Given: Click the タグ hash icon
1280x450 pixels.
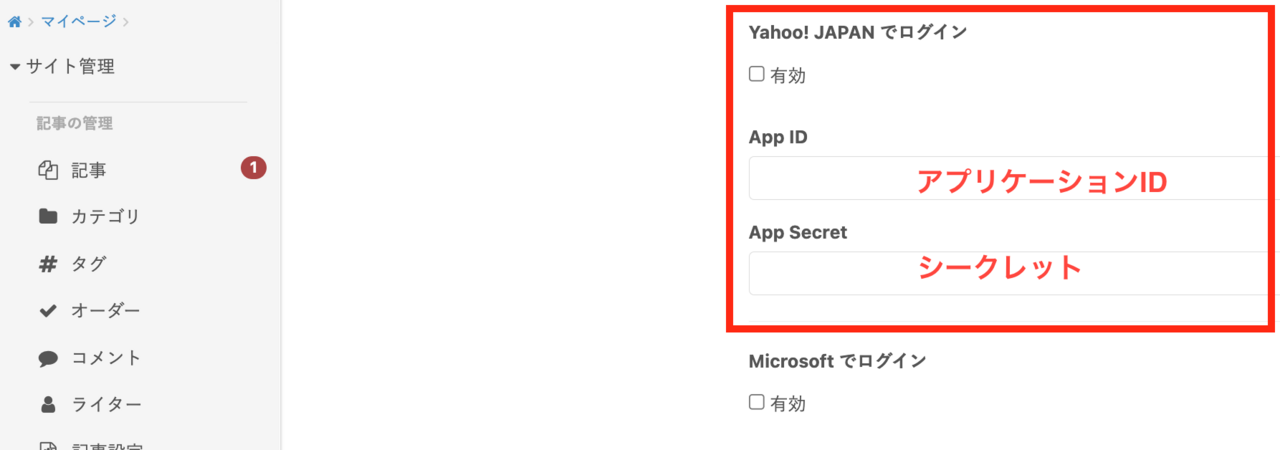Looking at the screenshot, I should (48, 264).
